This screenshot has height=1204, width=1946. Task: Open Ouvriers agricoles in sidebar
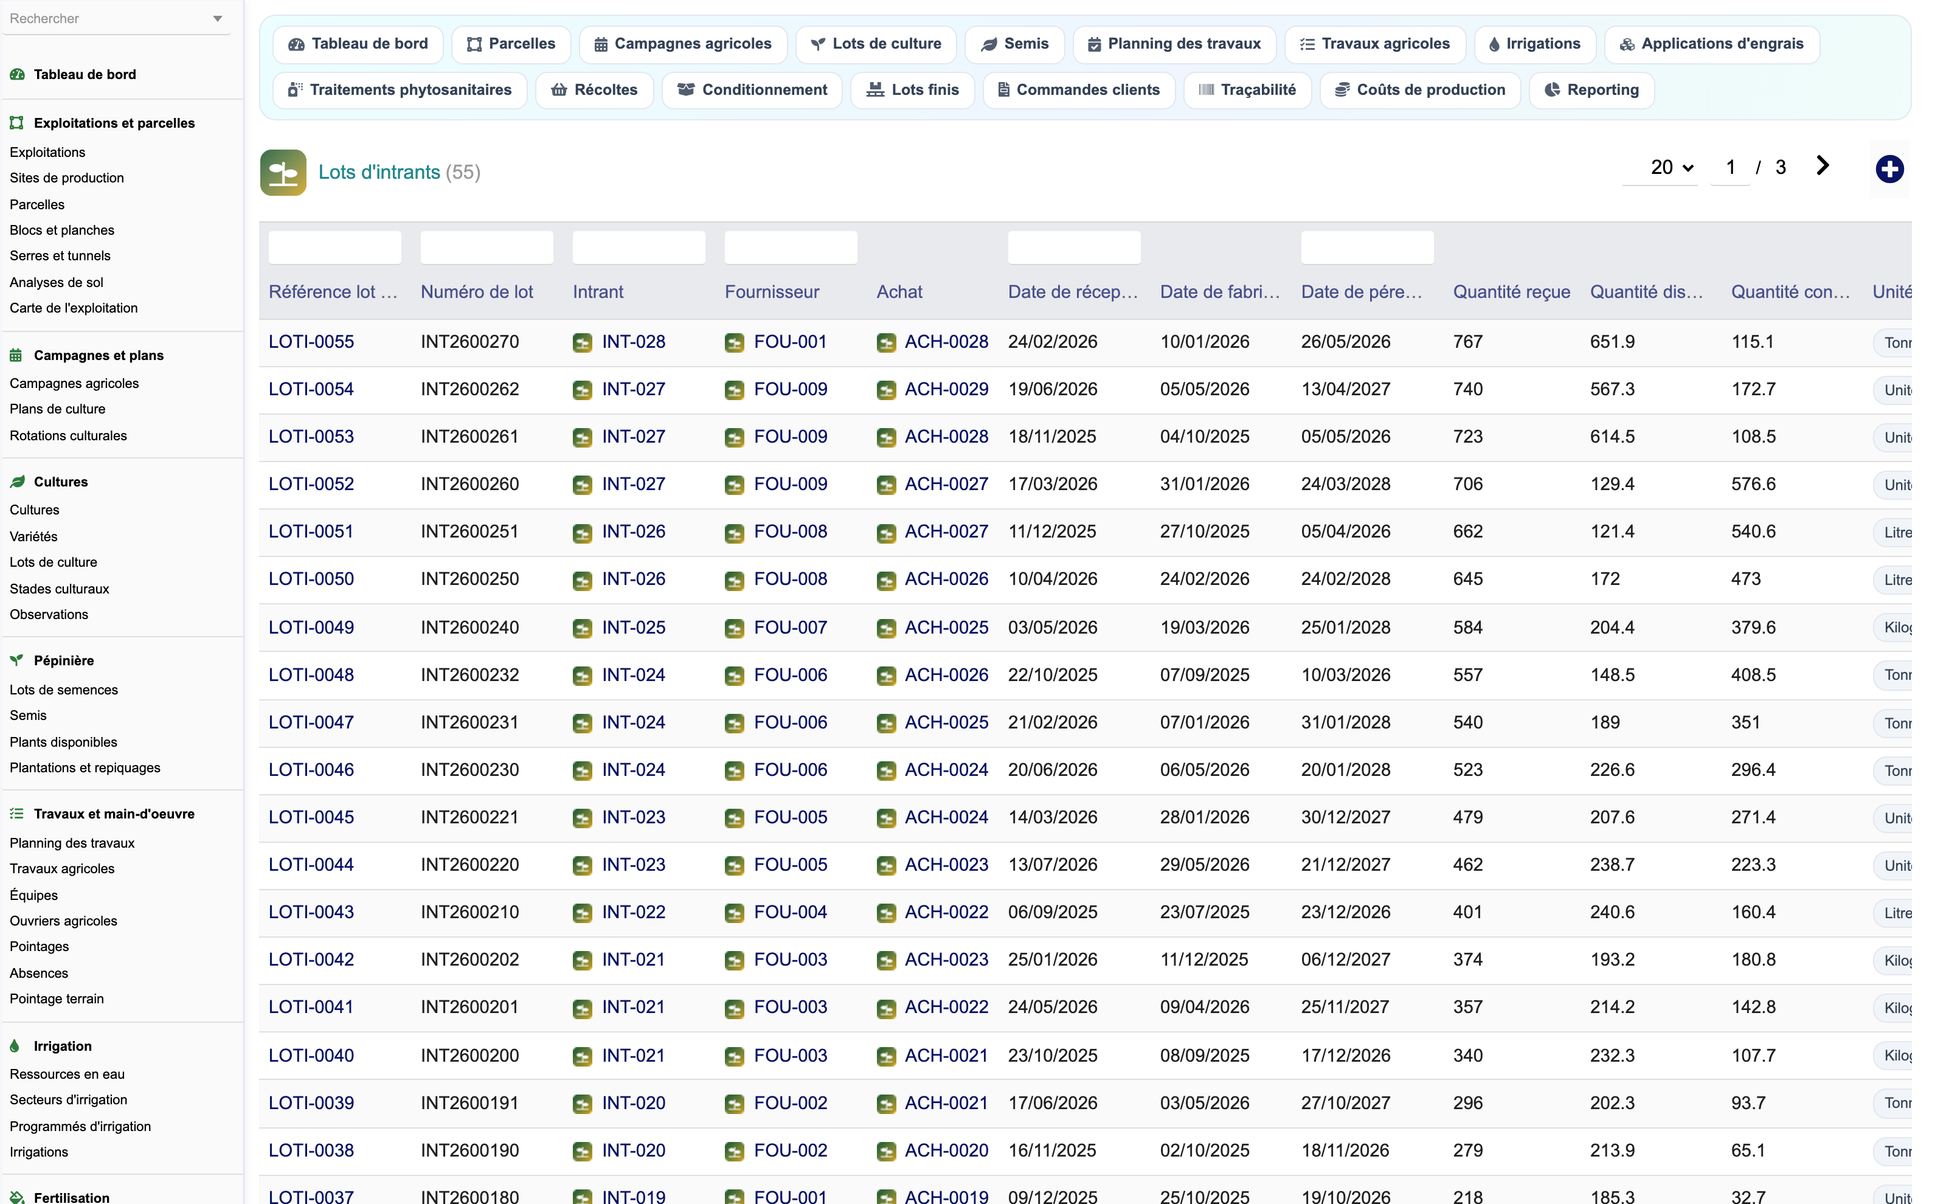64,921
